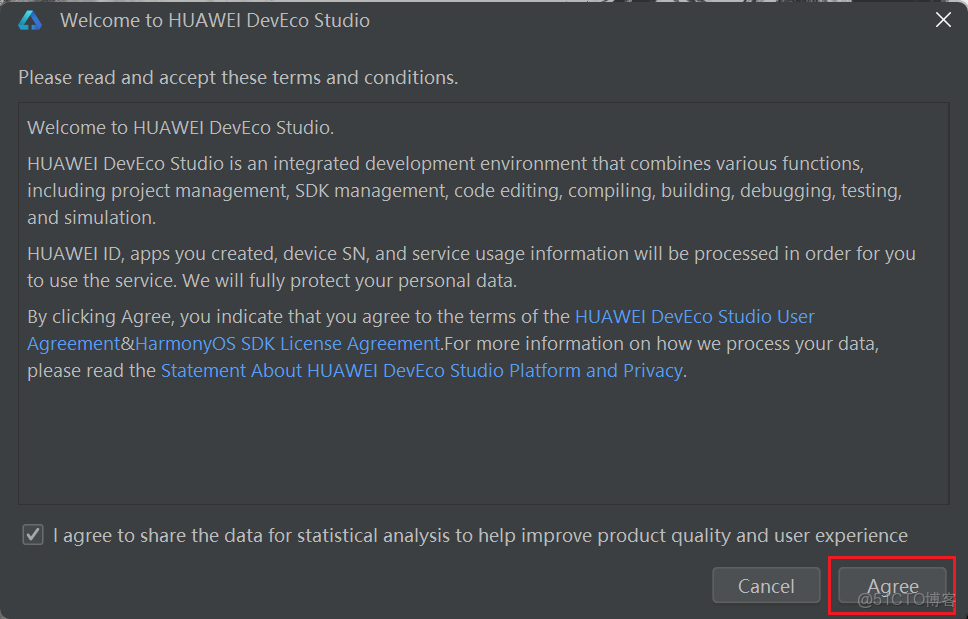Click the "HUAWEI ID, apps you created" paragraph
Screen dimensions: 968x619
coord(470,254)
